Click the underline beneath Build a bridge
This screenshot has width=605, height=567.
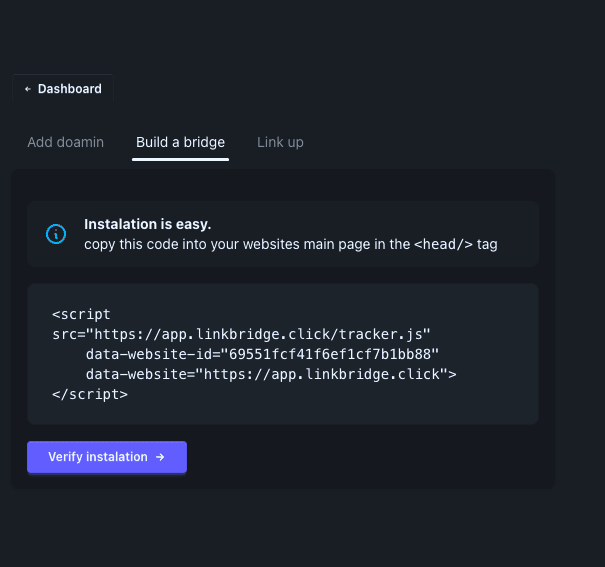click(182, 159)
